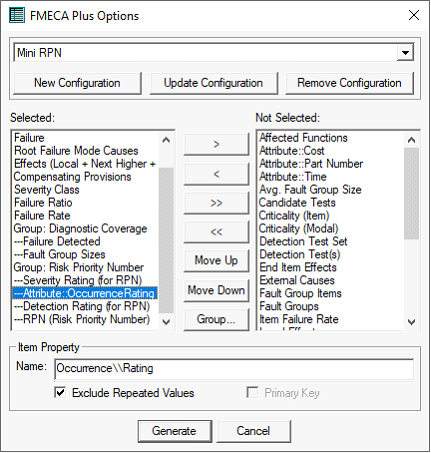Image resolution: width=431 pixels, height=453 pixels.
Task: Open the Mini RPN configuration dropdown
Action: tap(405, 53)
